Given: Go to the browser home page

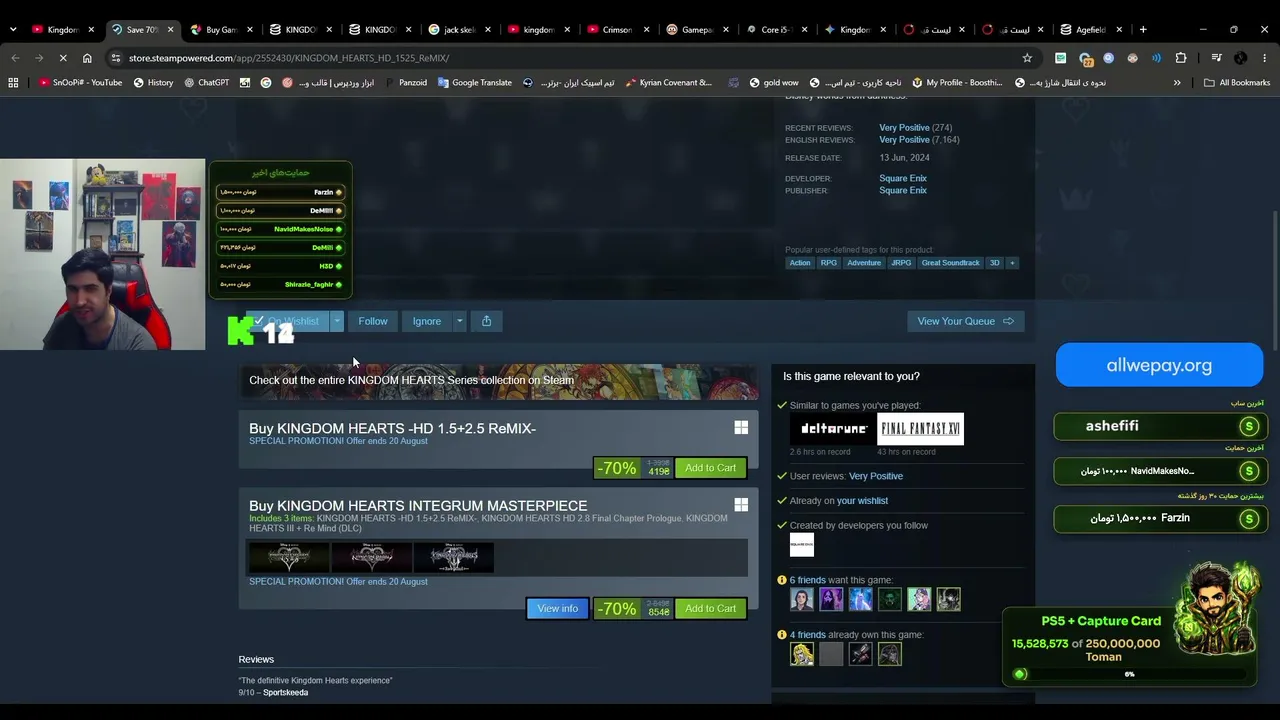Looking at the screenshot, I should tap(87, 58).
